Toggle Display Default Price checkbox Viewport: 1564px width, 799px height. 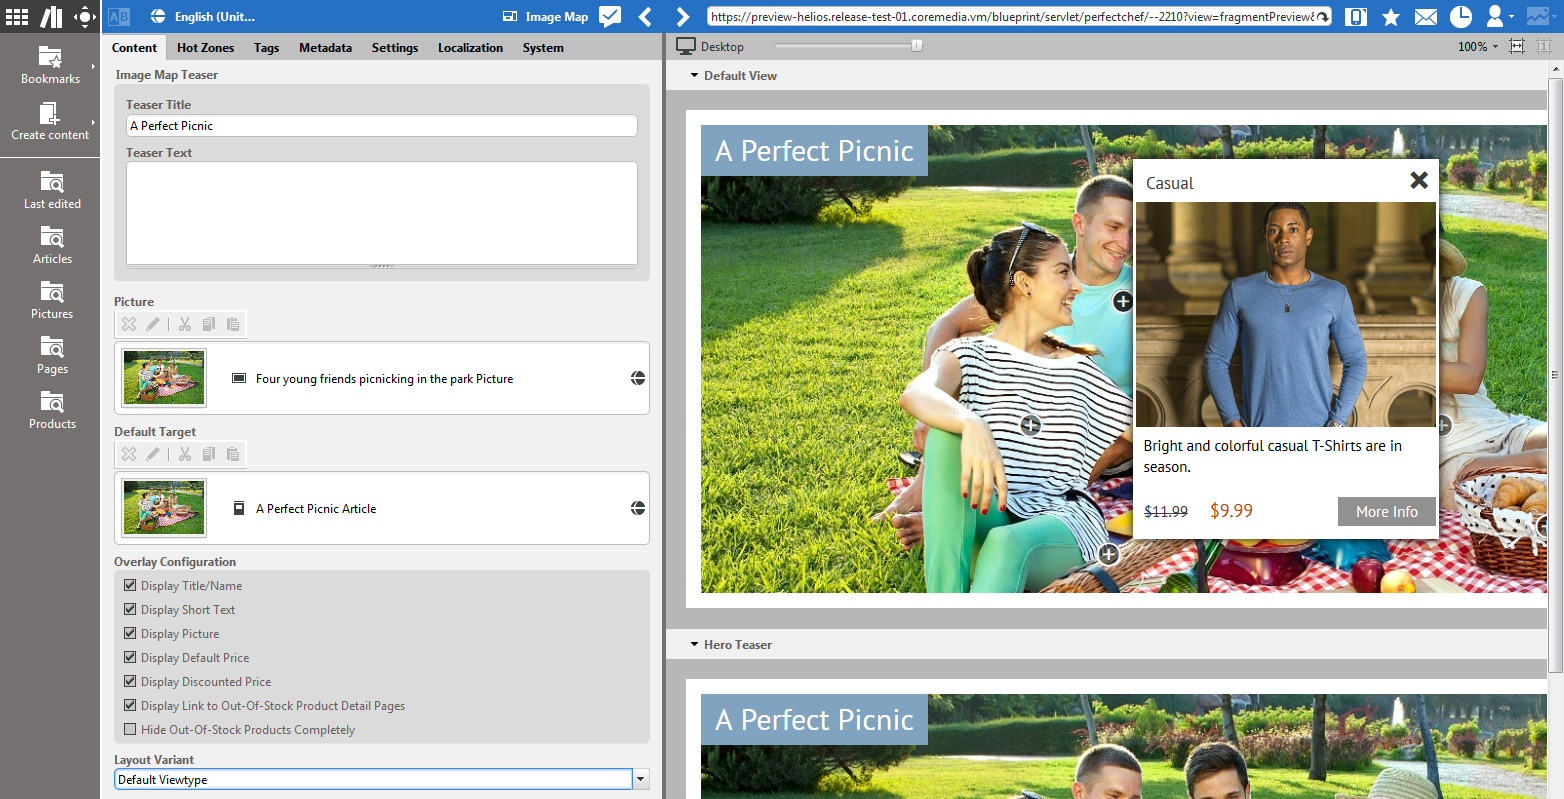pos(130,657)
